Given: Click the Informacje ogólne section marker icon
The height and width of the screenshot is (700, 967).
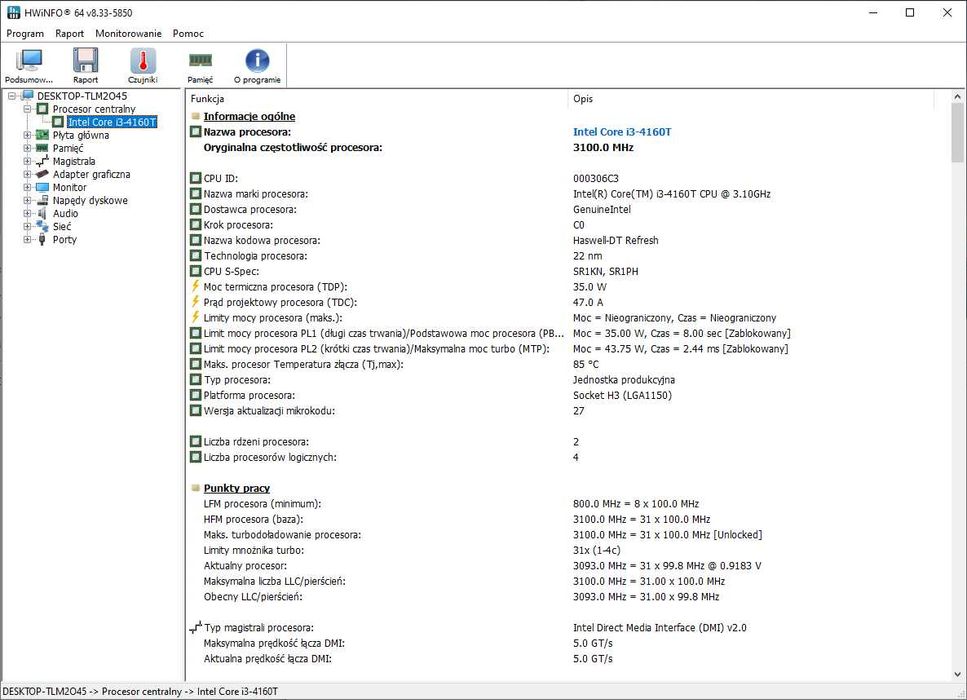Looking at the screenshot, I should click(195, 116).
